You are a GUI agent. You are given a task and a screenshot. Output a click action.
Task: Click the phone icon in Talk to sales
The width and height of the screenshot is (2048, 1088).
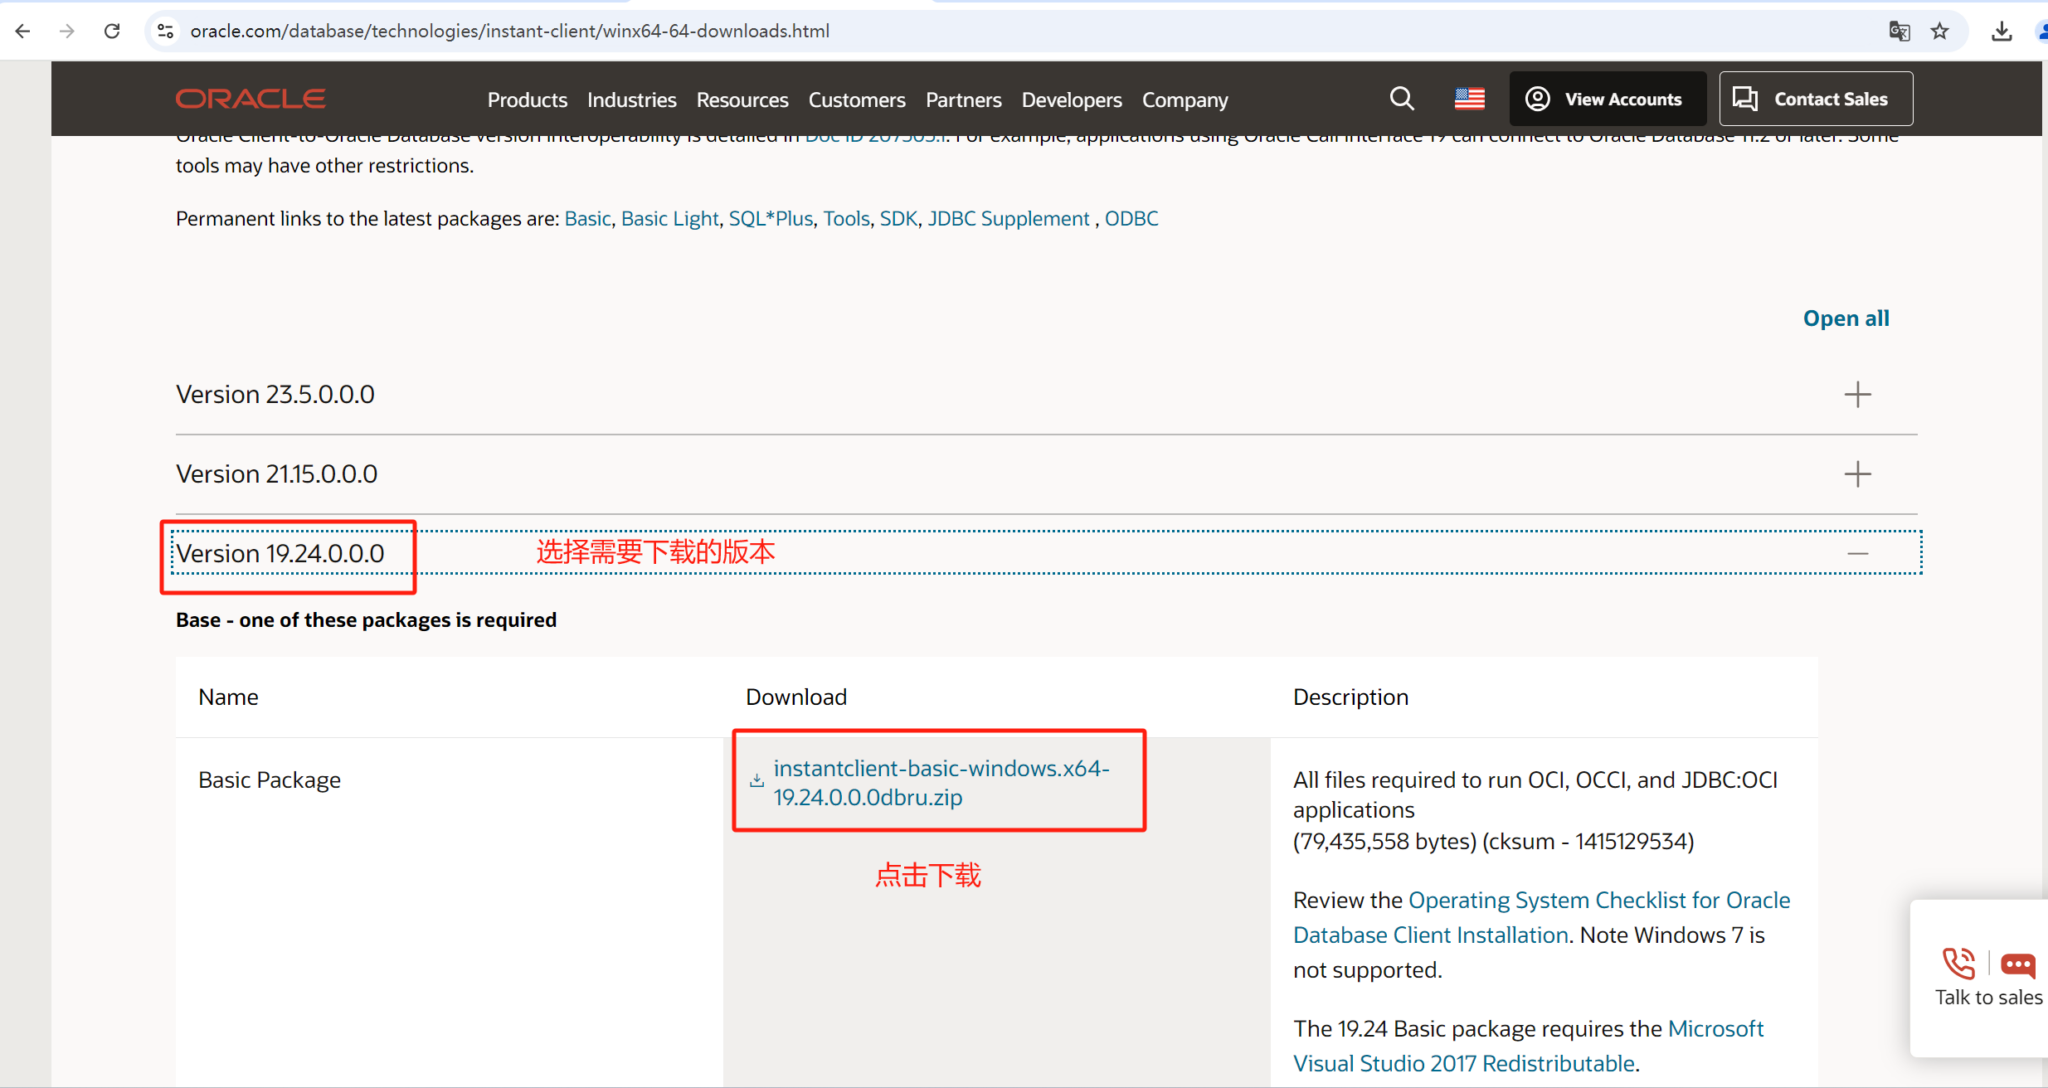[1959, 963]
